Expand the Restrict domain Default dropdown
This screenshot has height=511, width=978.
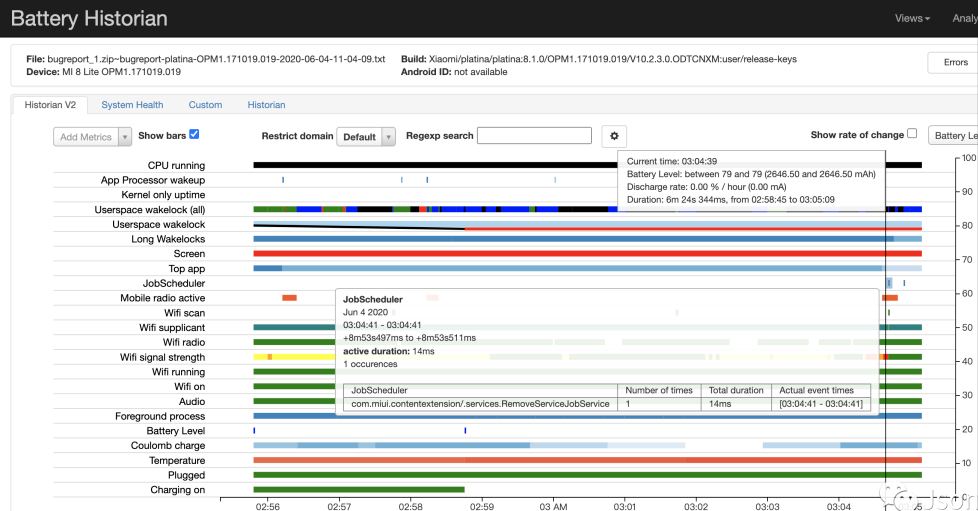367,137
